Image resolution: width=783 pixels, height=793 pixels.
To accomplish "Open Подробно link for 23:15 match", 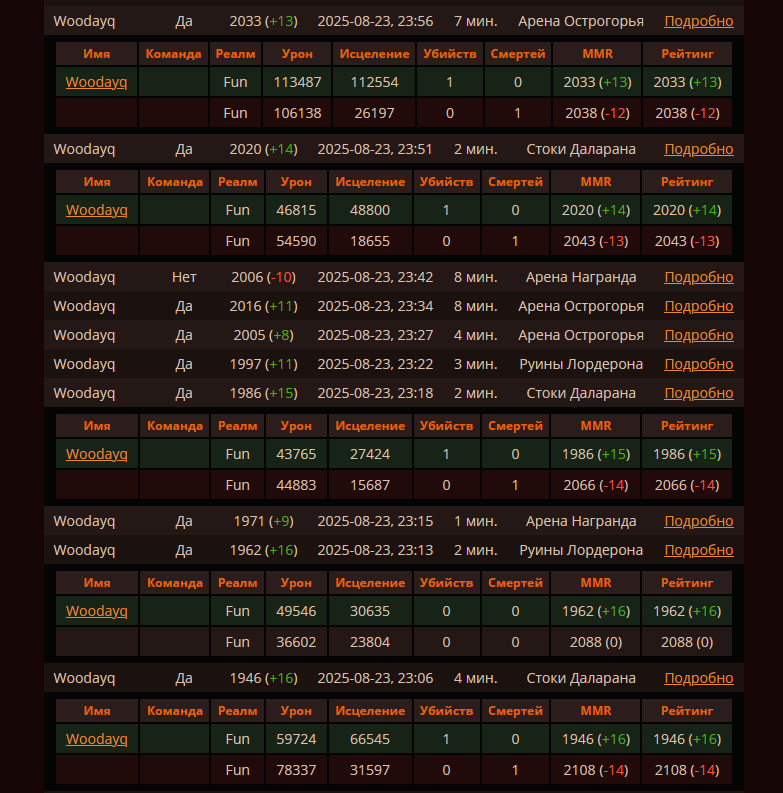I will coord(699,521).
